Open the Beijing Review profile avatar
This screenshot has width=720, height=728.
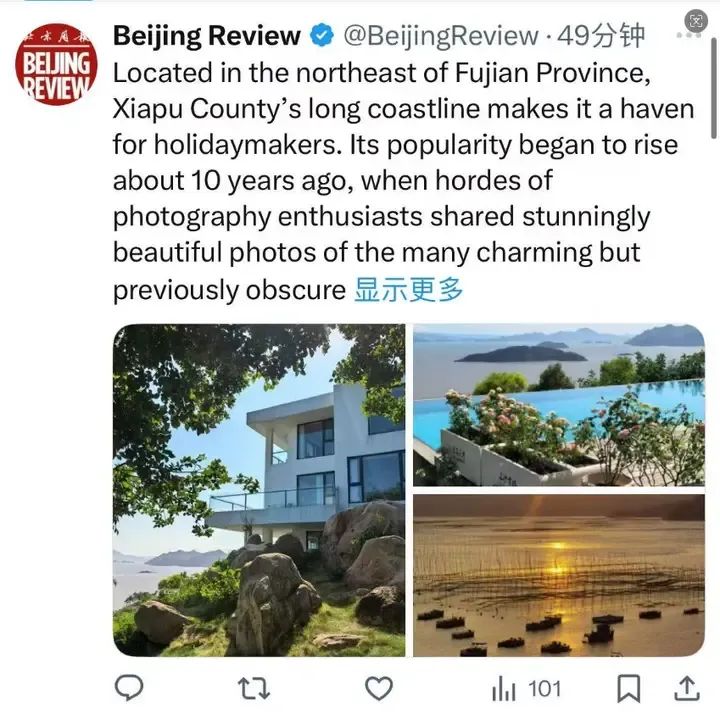pyautogui.click(x=56, y=64)
